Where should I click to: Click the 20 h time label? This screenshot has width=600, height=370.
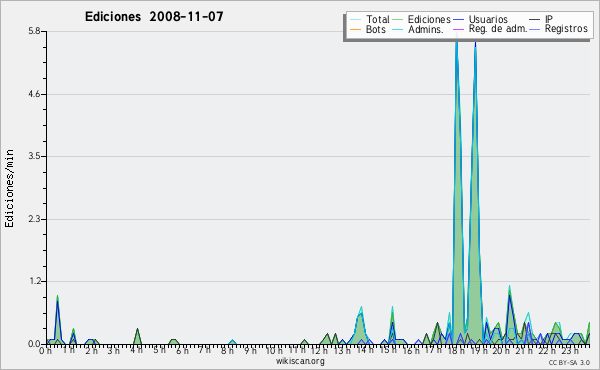click(x=502, y=351)
